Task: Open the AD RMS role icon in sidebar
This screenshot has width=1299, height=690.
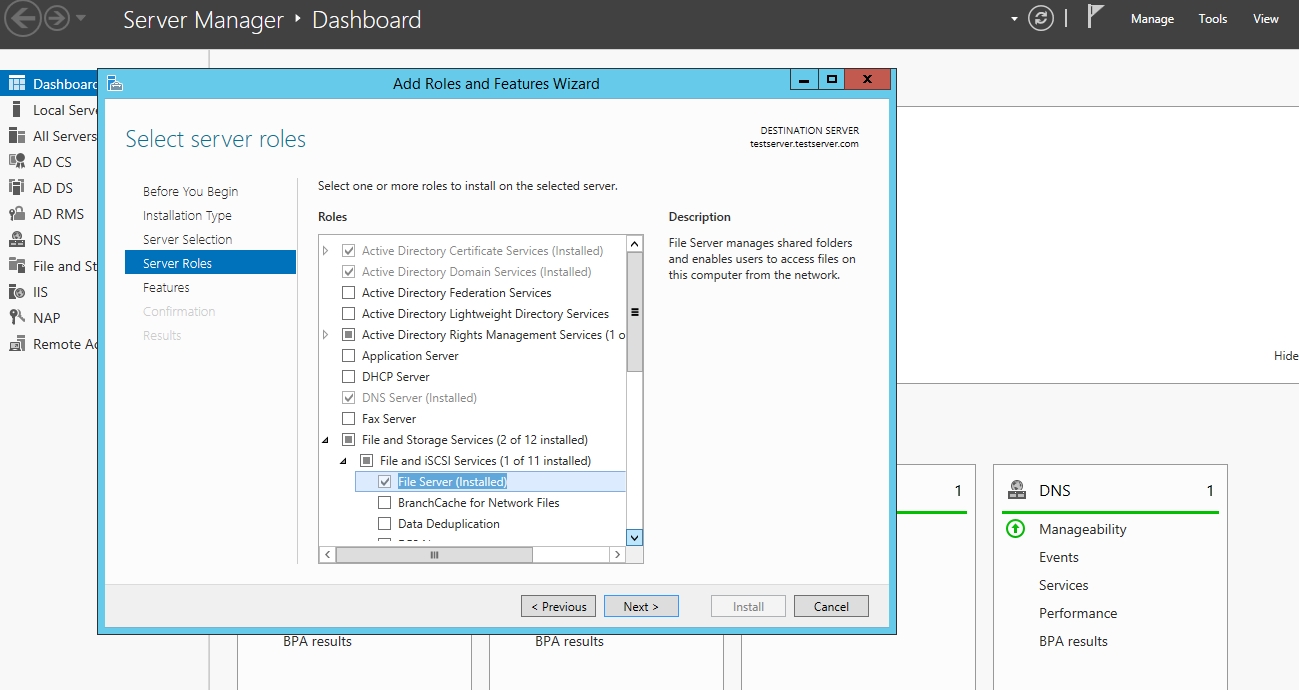Action: tap(16, 214)
